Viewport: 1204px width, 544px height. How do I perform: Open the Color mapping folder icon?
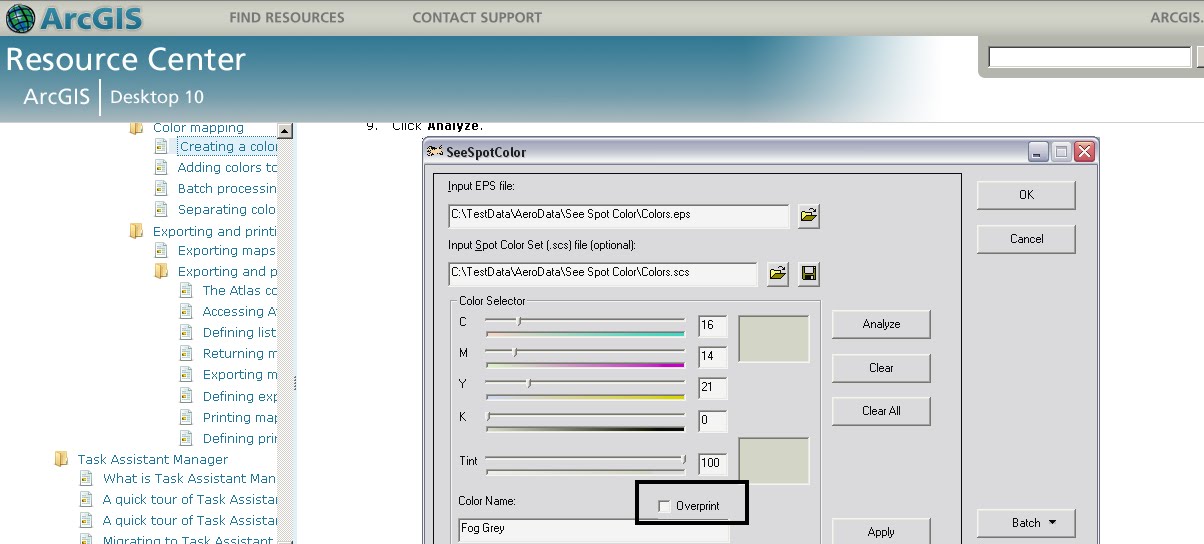136,127
